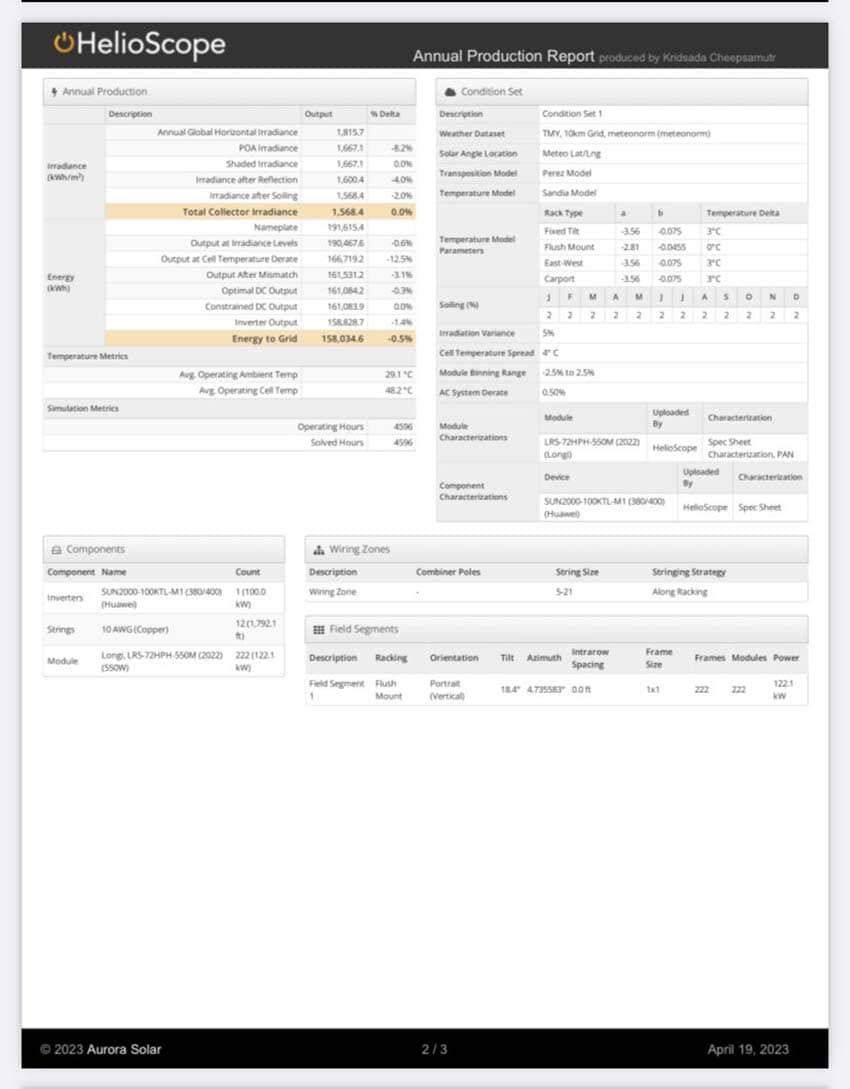Click the Flush Mount rack type row
This screenshot has height=1089, width=850.
point(569,247)
